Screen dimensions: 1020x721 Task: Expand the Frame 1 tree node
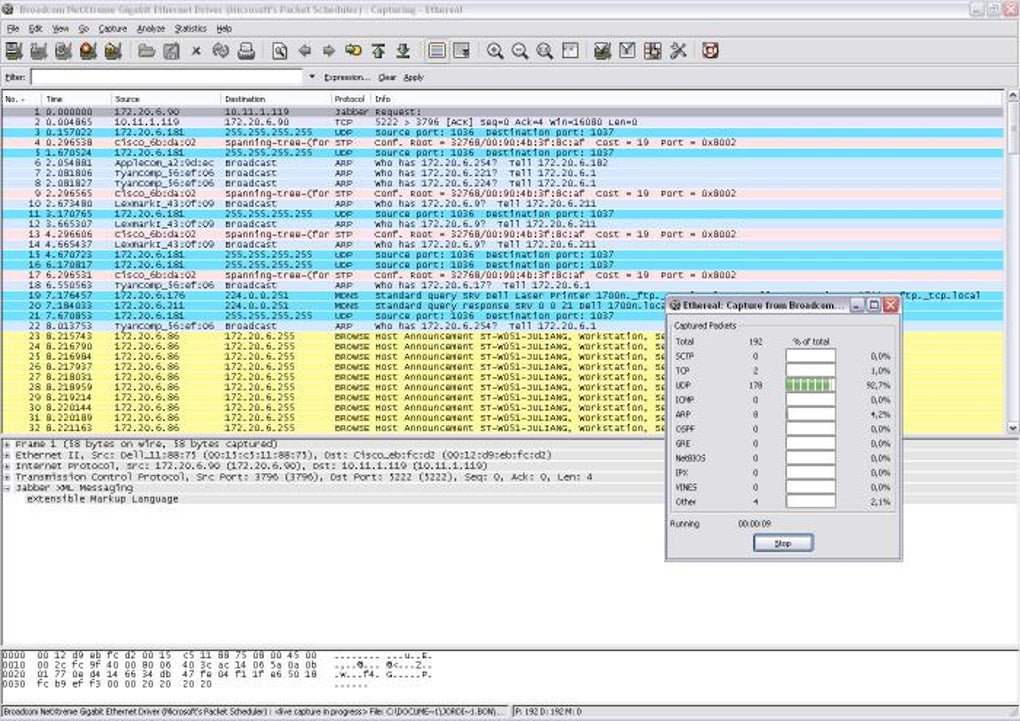(x=7, y=444)
